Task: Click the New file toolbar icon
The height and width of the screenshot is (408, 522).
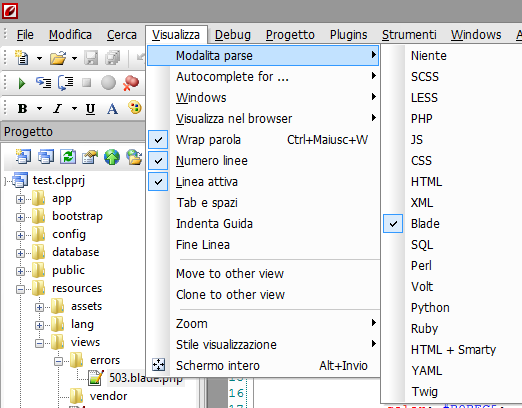Action: tap(22, 58)
